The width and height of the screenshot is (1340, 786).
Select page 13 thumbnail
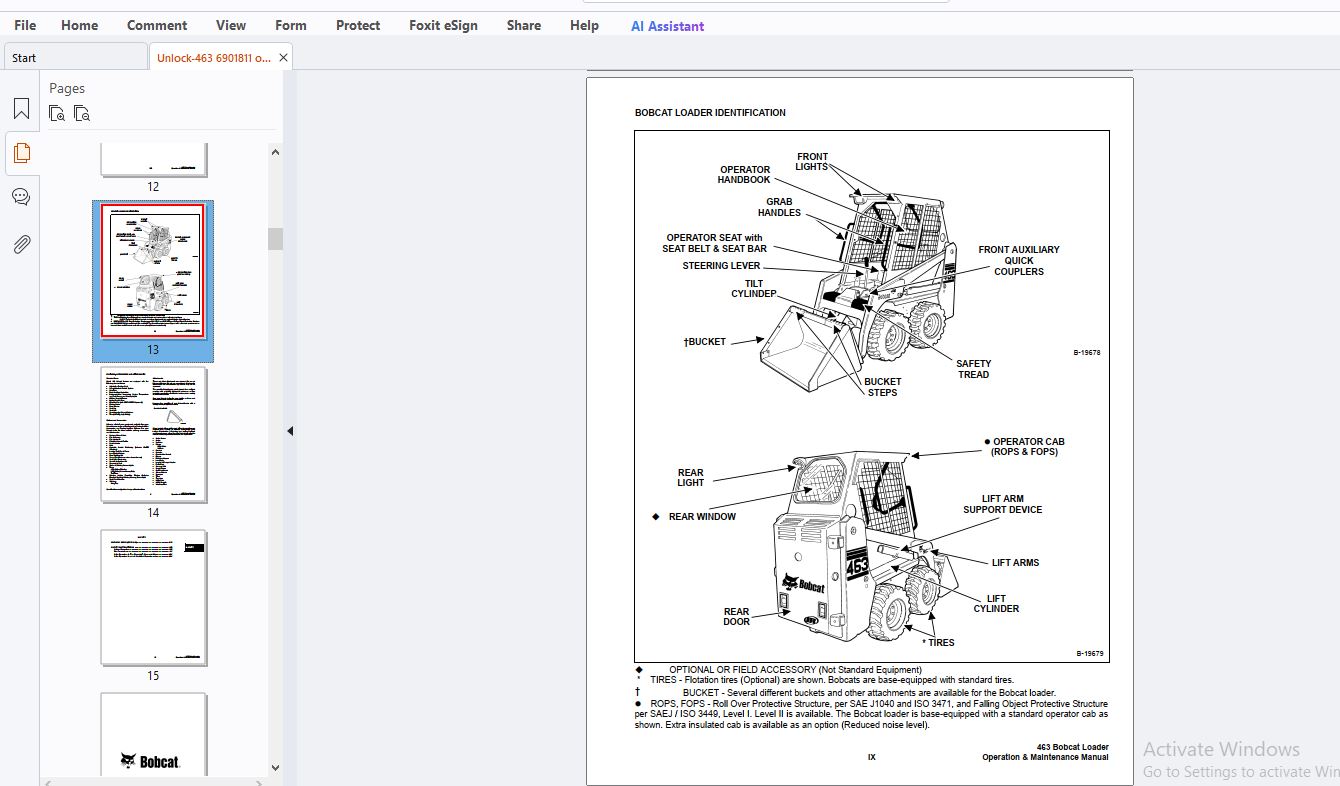[153, 272]
